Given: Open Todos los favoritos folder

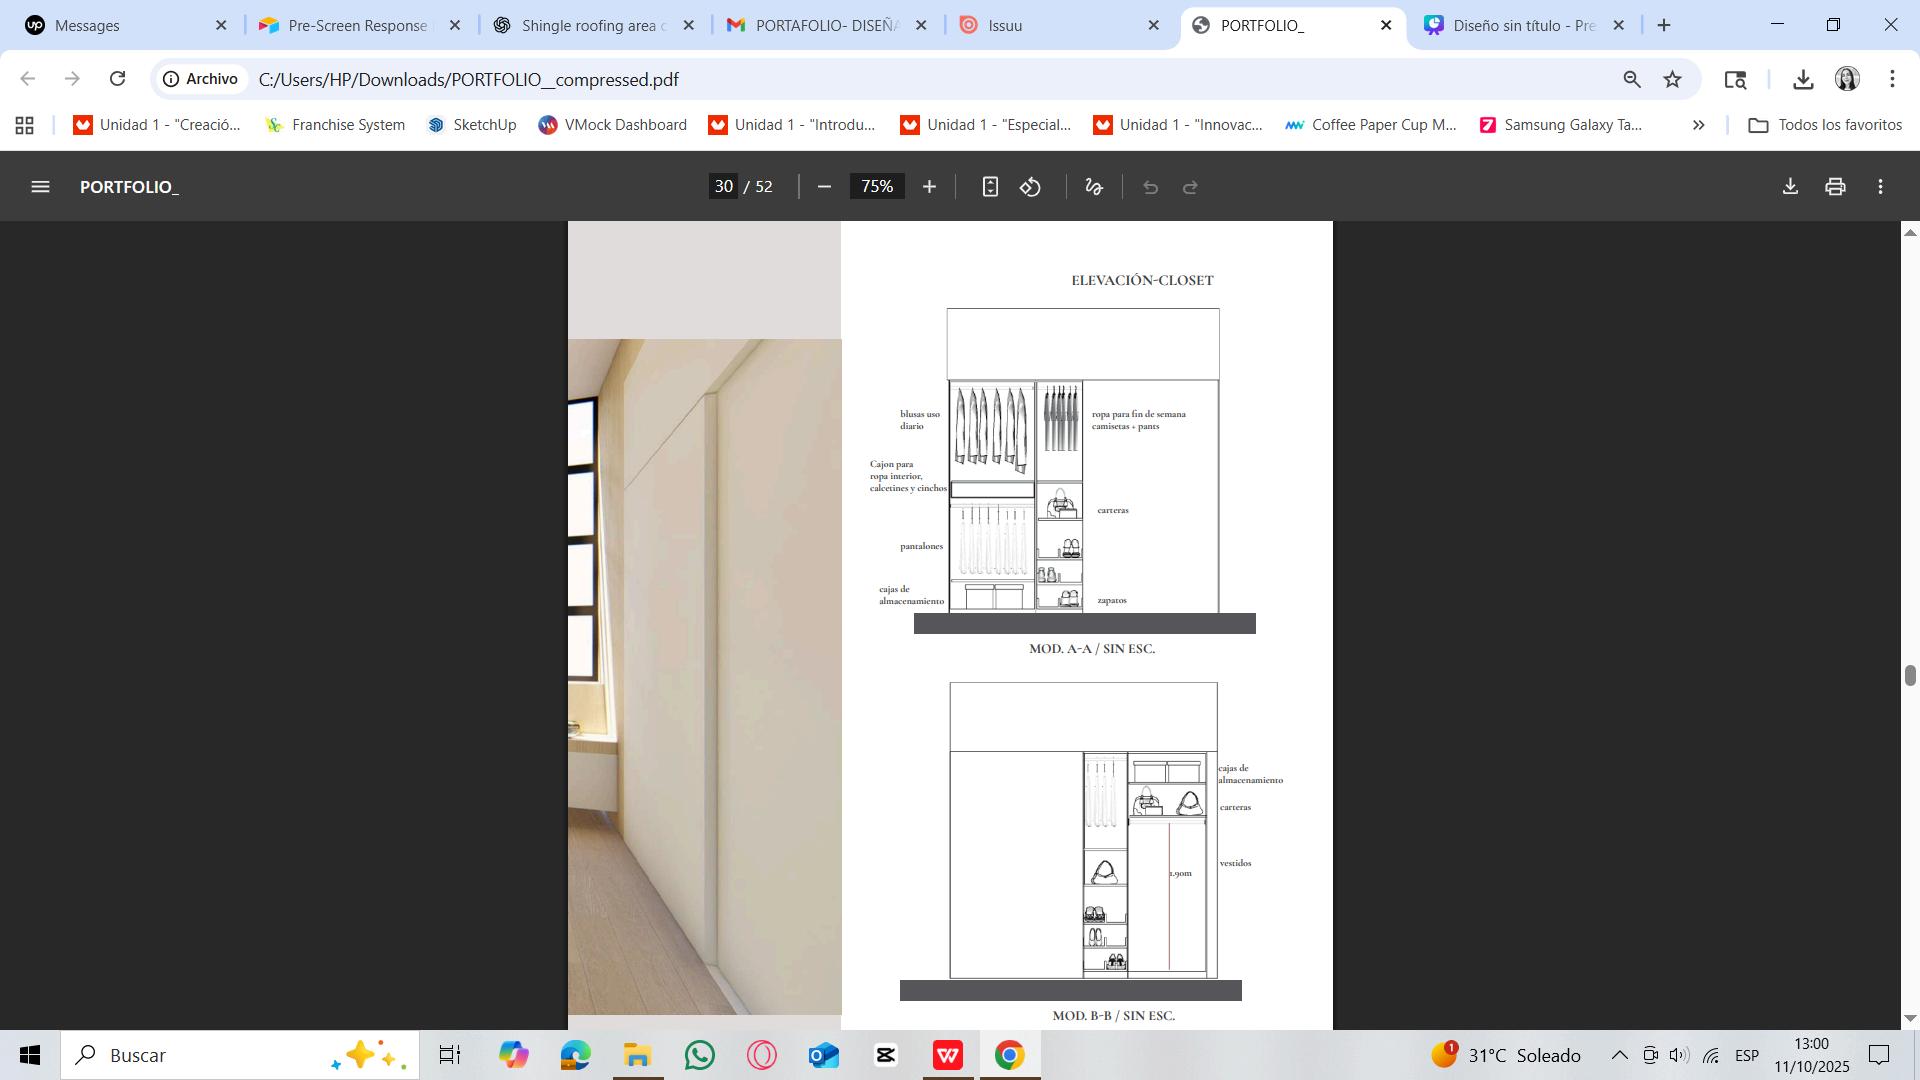Looking at the screenshot, I should click(x=1825, y=125).
